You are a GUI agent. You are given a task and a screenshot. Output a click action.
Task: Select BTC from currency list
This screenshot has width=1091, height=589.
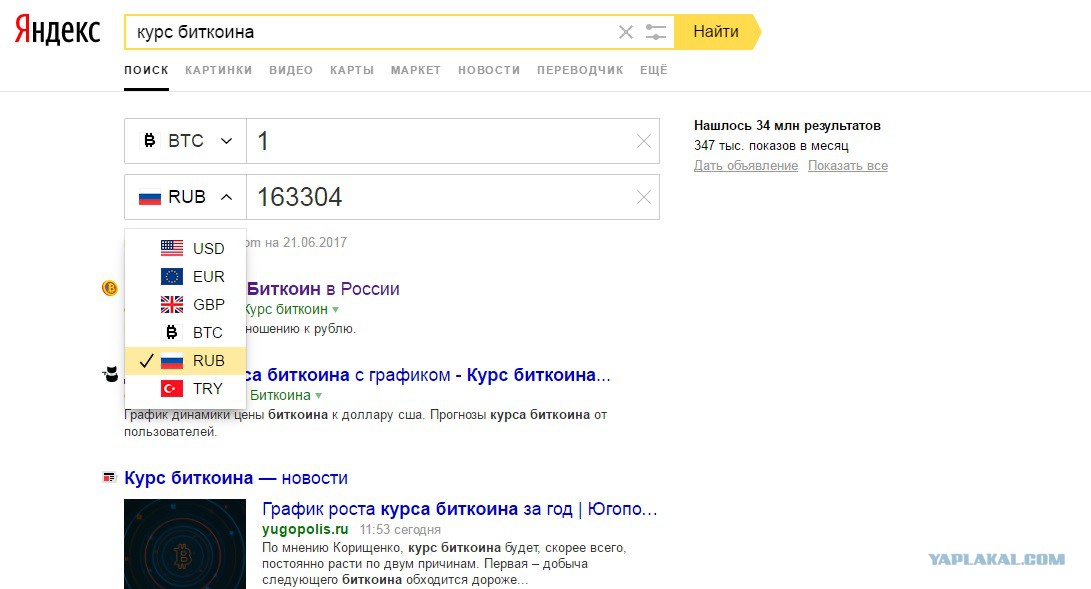click(185, 332)
